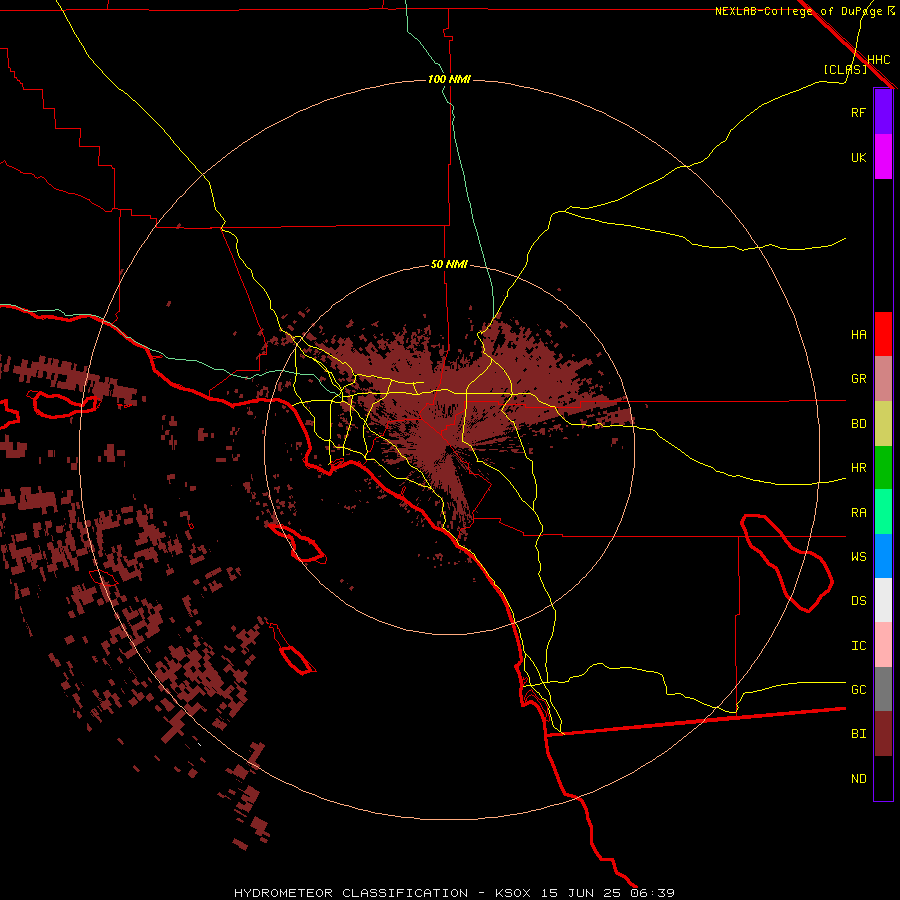This screenshot has width=900, height=900.
Task: Click the UK legend label
Action: pos(858,157)
